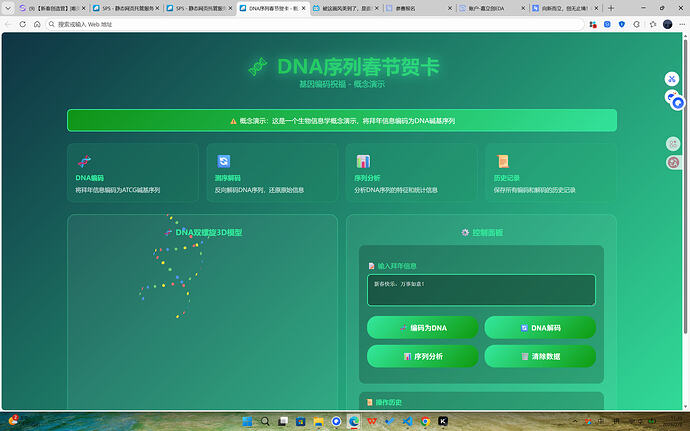Go back with the browser back arrow
Viewport: 690px width, 431px height.
pos(8,24)
